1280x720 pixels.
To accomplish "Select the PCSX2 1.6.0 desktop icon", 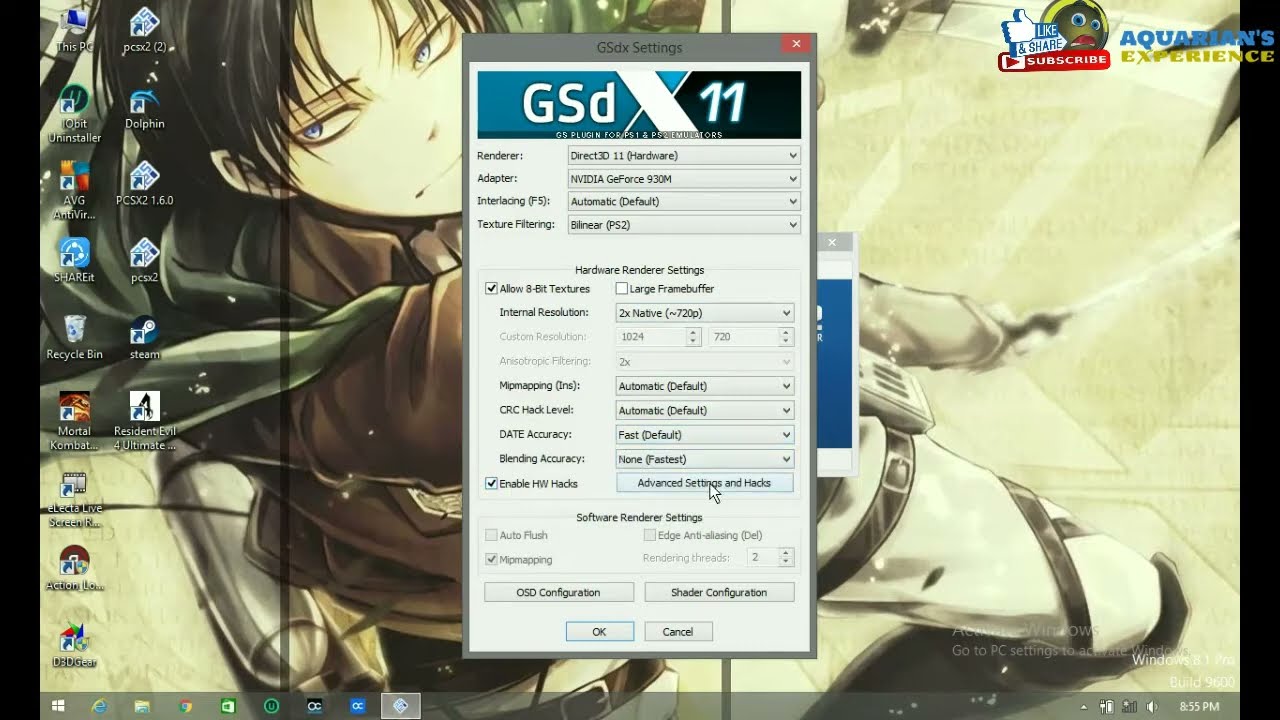I will [x=145, y=183].
